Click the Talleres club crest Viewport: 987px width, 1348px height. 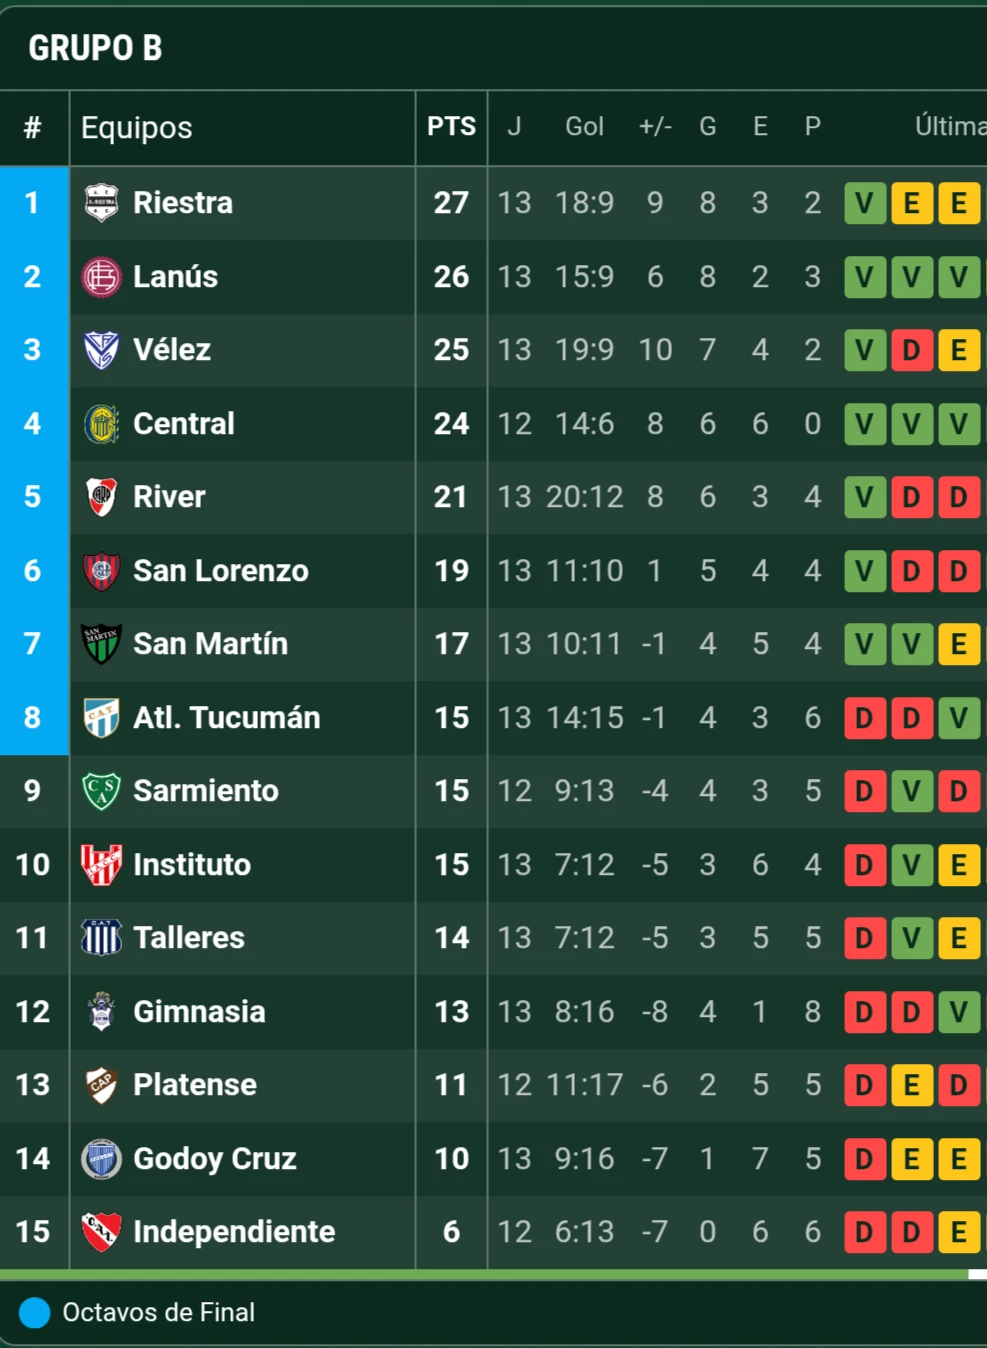tap(101, 938)
